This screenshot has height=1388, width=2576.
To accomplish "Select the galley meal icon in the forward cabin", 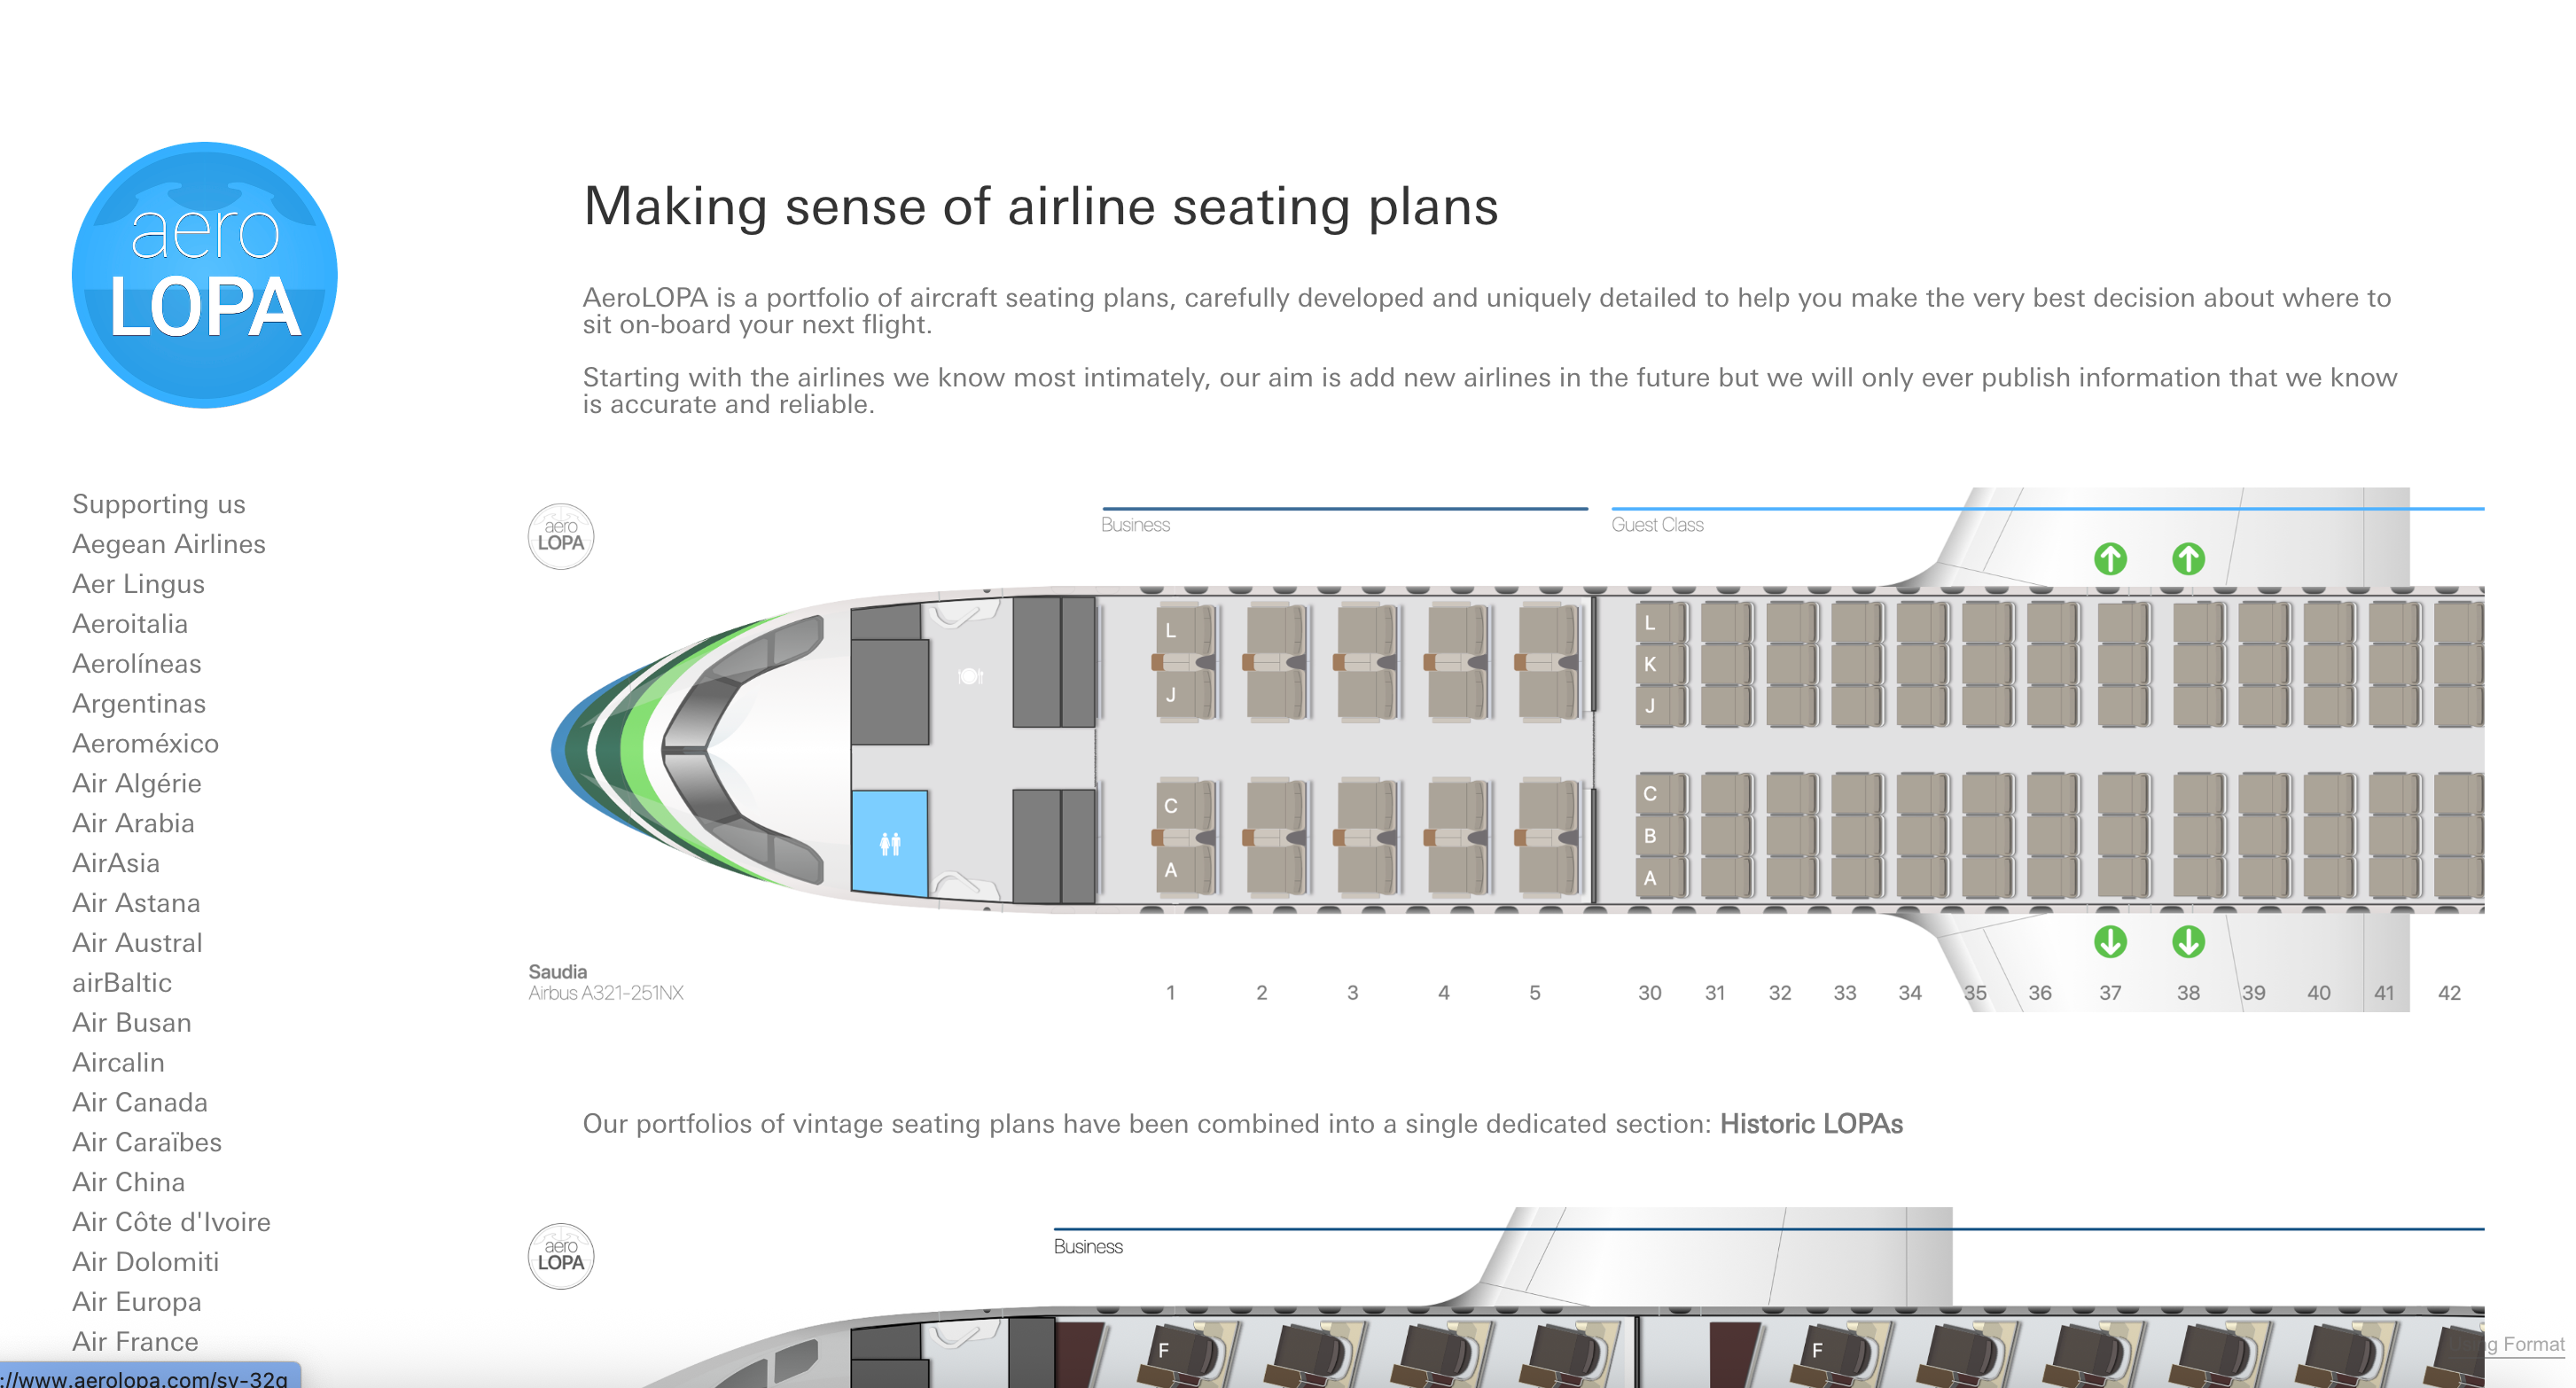I will pos(969,677).
